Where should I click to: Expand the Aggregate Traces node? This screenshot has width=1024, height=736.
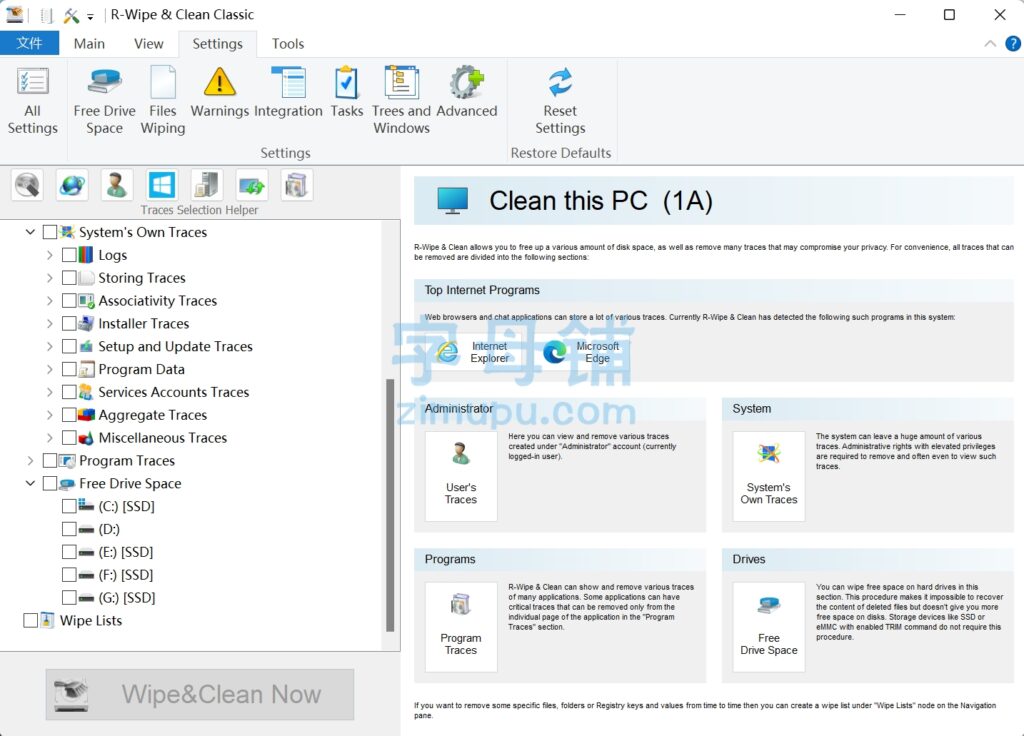(50, 415)
